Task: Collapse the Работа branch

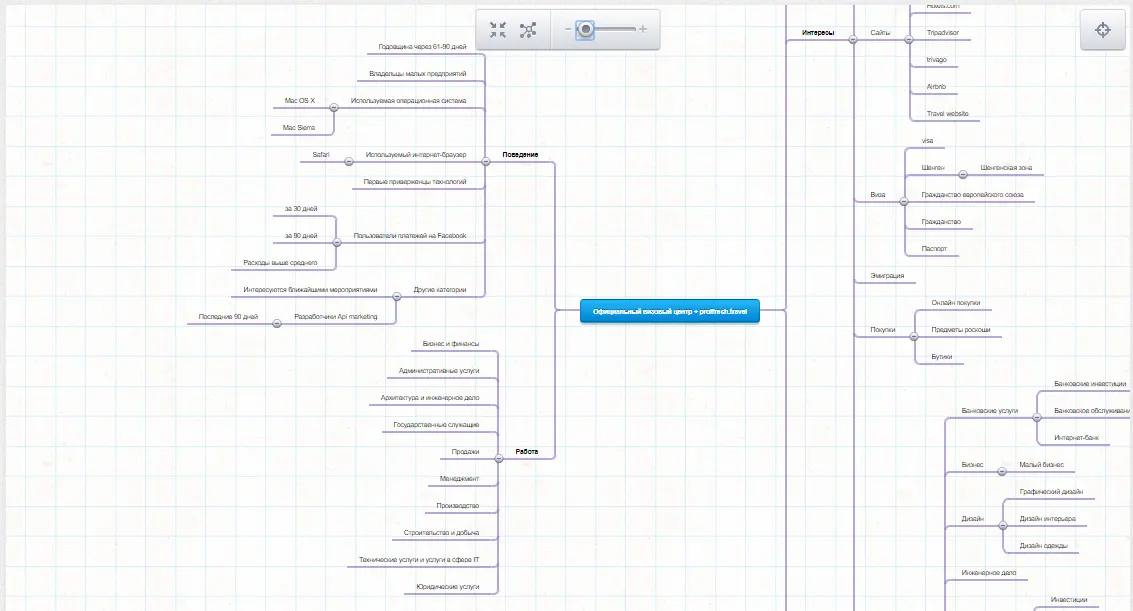Action: tap(499, 458)
